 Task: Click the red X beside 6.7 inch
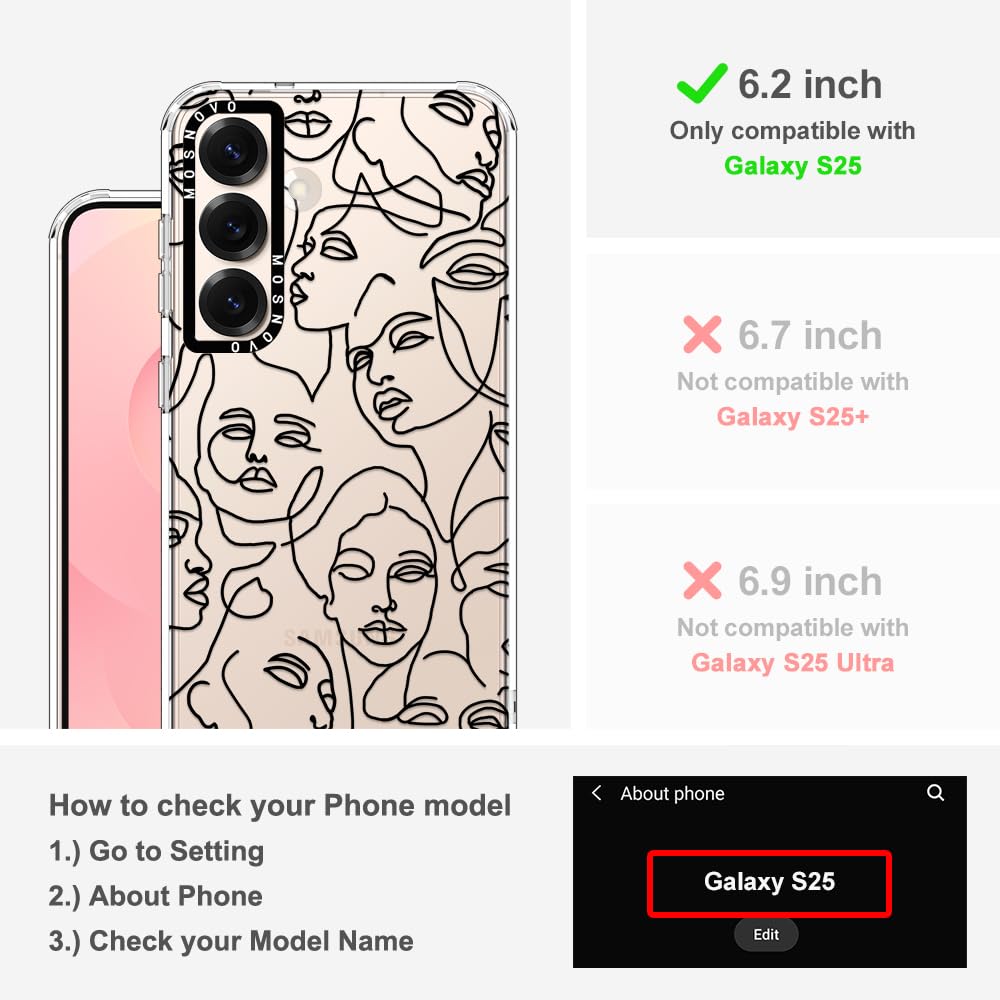point(702,334)
